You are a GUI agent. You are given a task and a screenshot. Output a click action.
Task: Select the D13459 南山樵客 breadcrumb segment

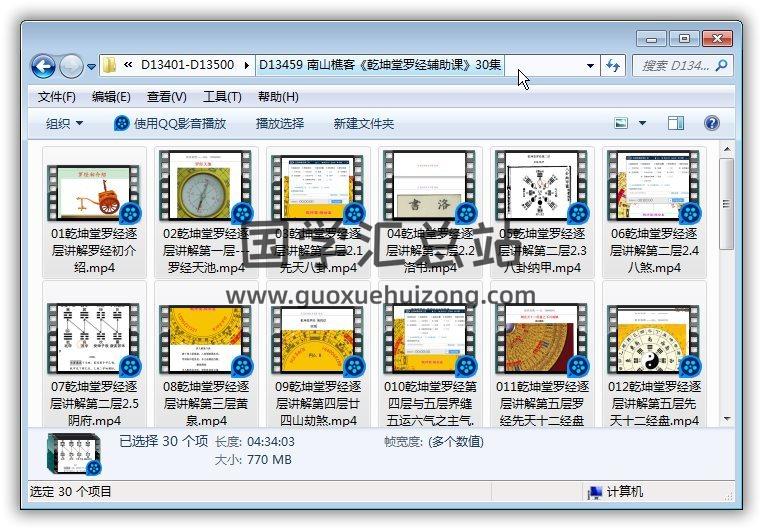pos(380,65)
